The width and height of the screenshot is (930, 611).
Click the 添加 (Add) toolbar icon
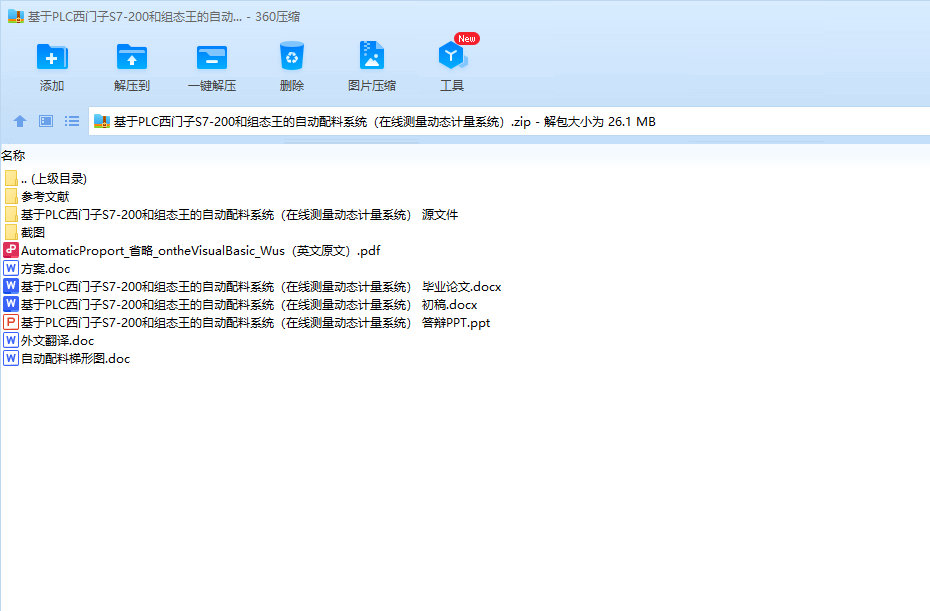click(52, 58)
